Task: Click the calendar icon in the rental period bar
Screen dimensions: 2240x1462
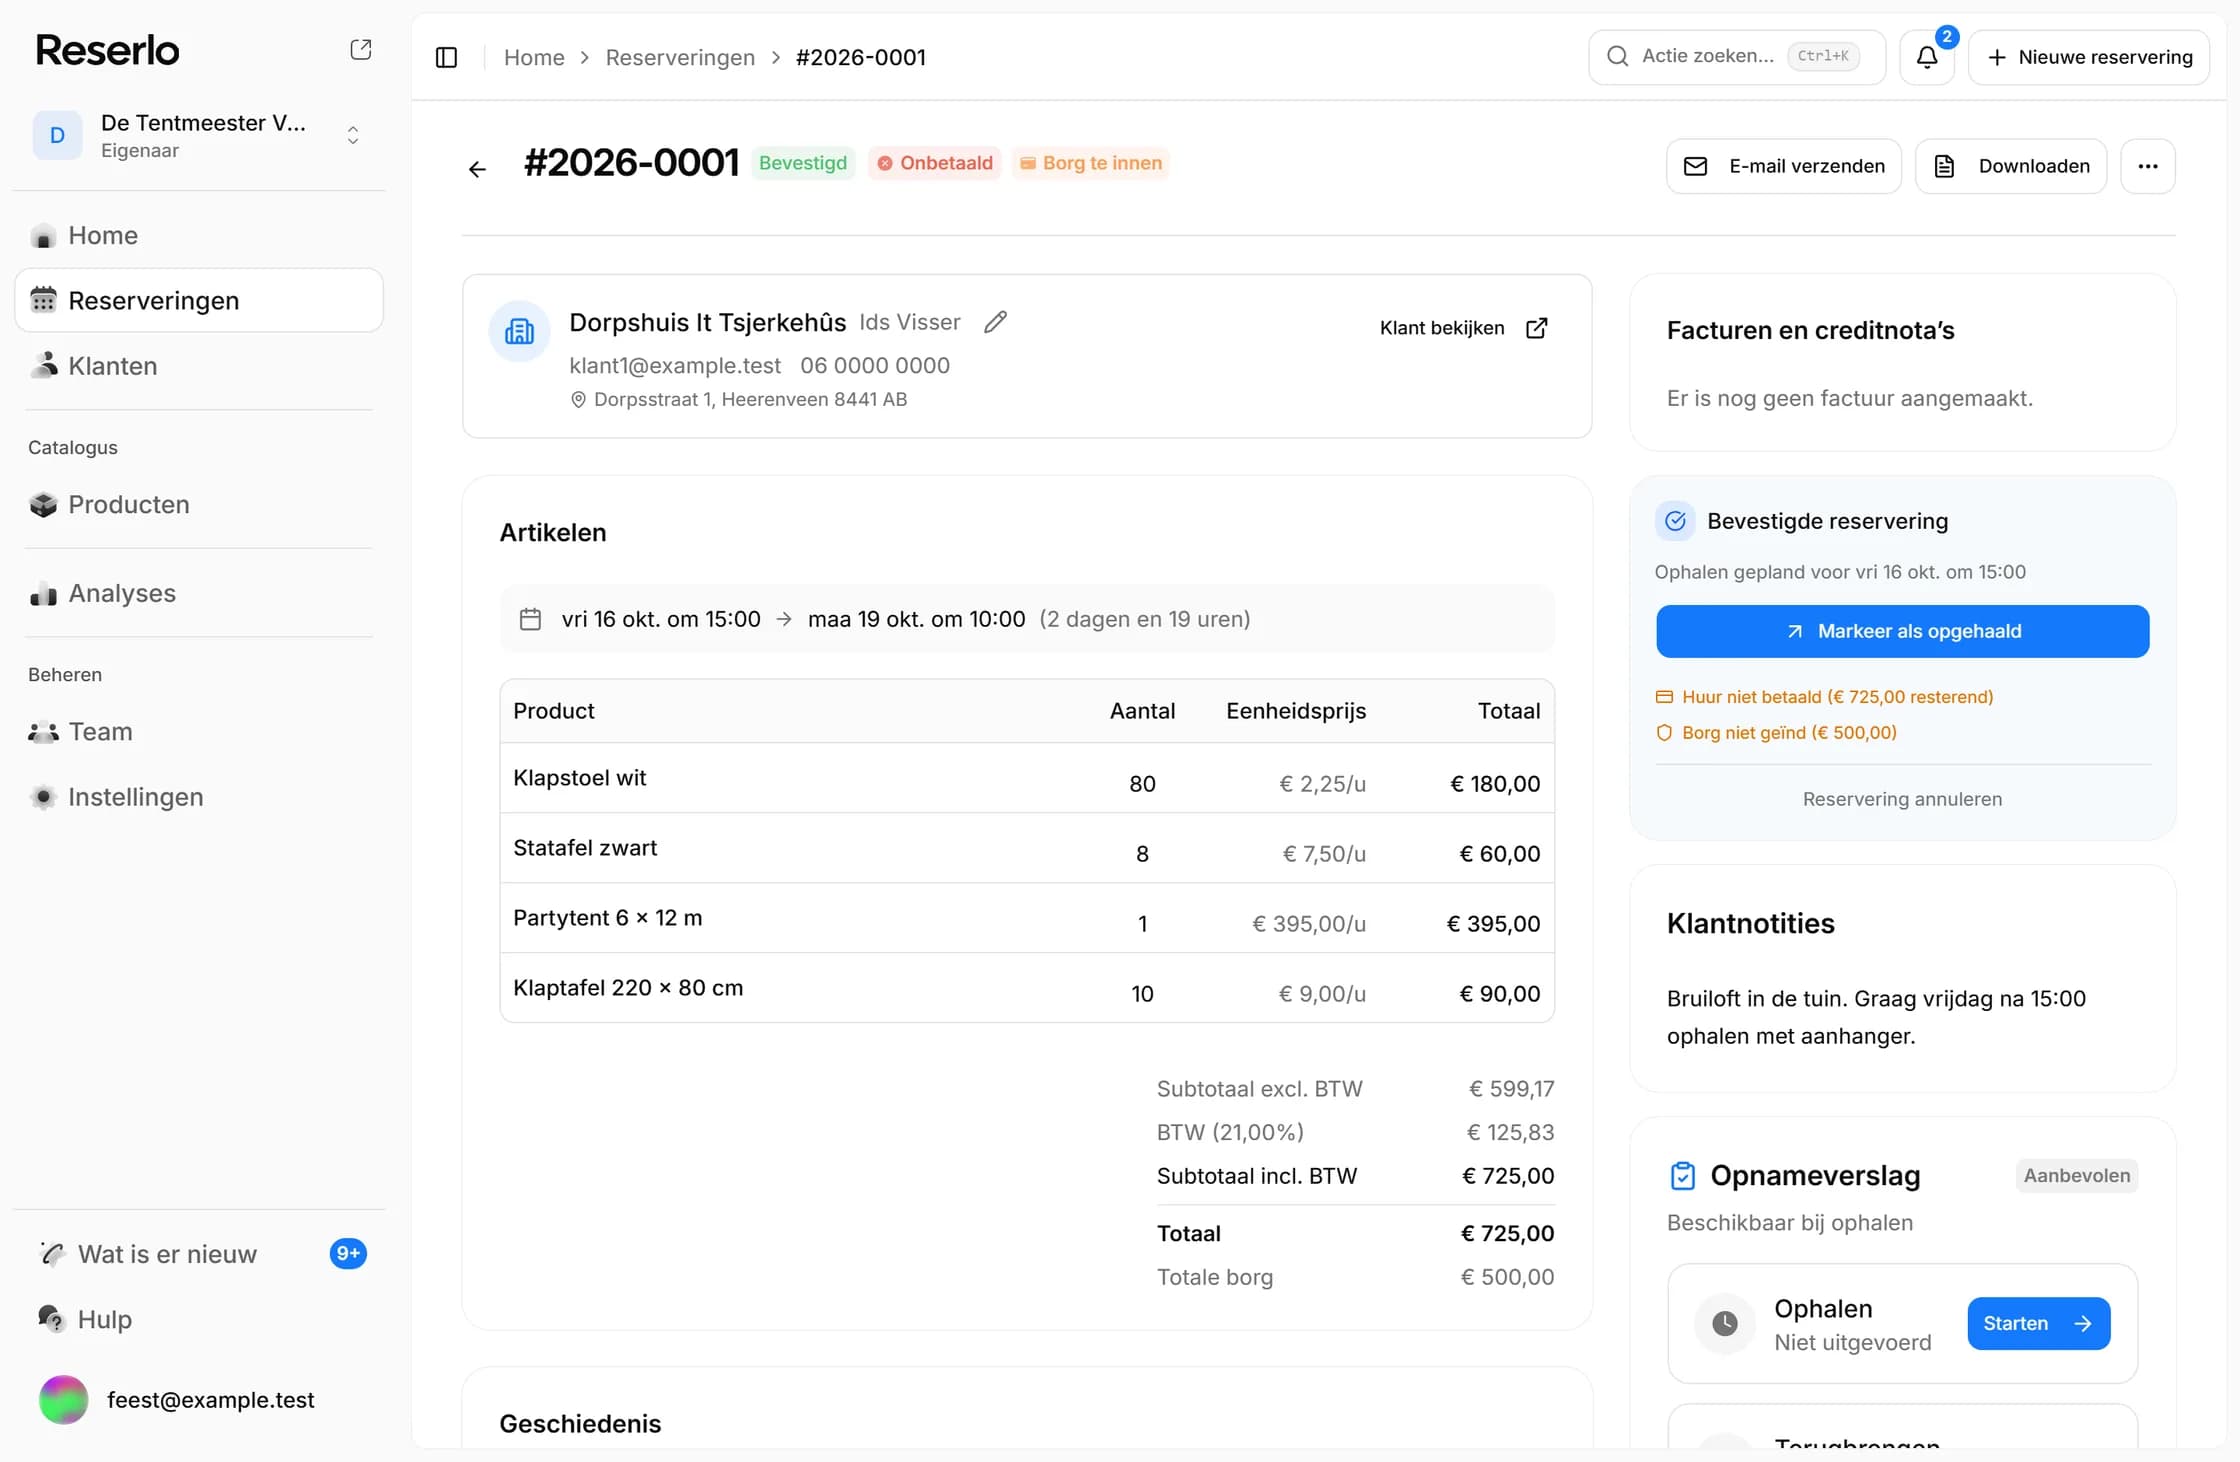Action: pos(530,619)
